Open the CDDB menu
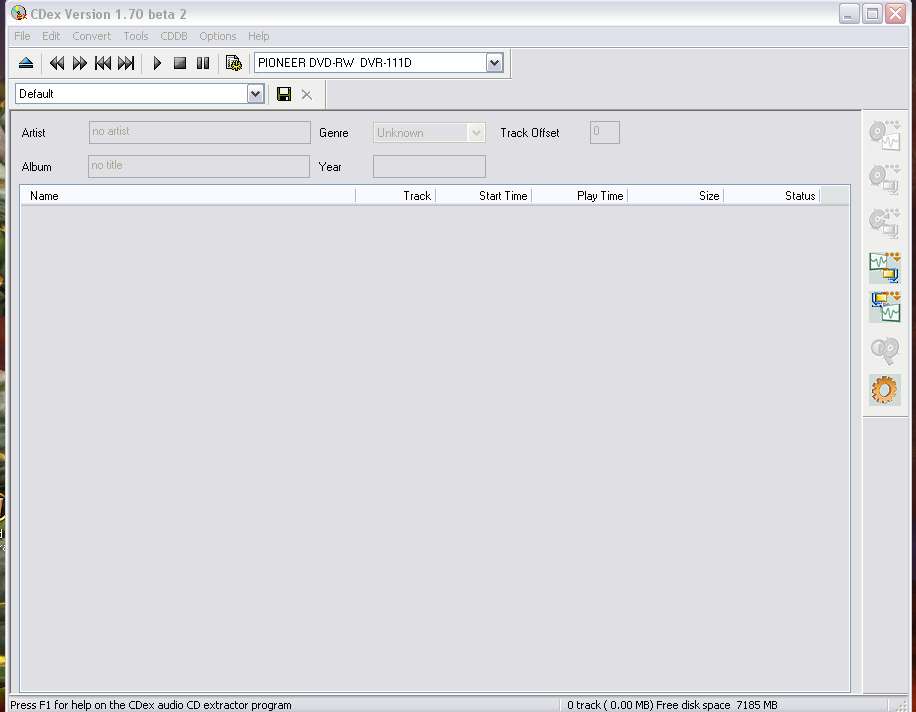Image resolution: width=916 pixels, height=712 pixels. tap(174, 36)
